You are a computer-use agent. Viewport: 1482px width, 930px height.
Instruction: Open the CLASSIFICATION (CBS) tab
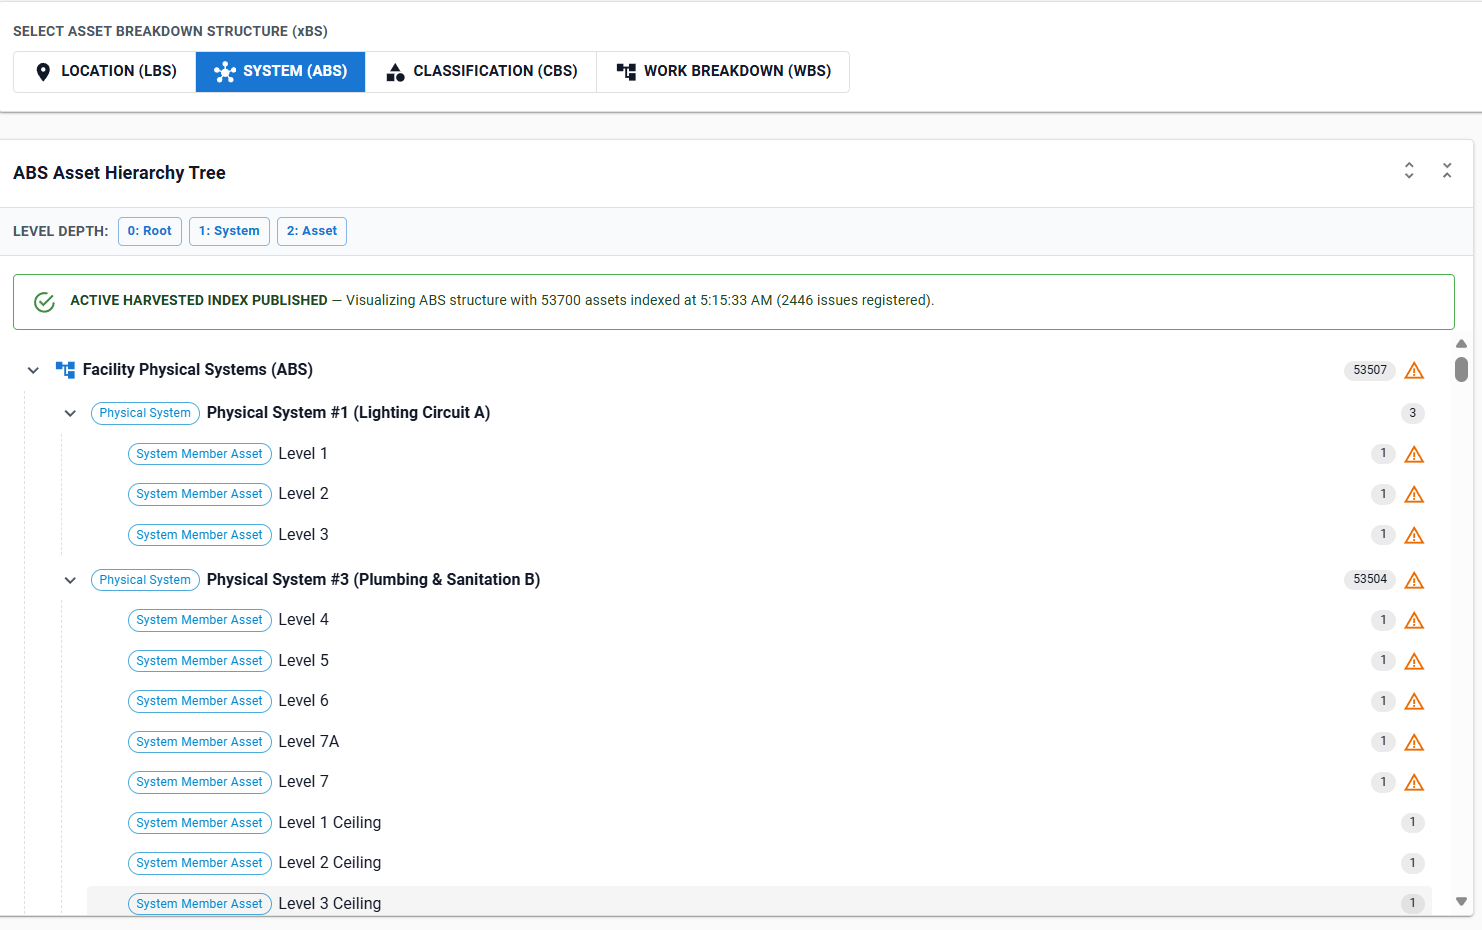click(x=481, y=72)
